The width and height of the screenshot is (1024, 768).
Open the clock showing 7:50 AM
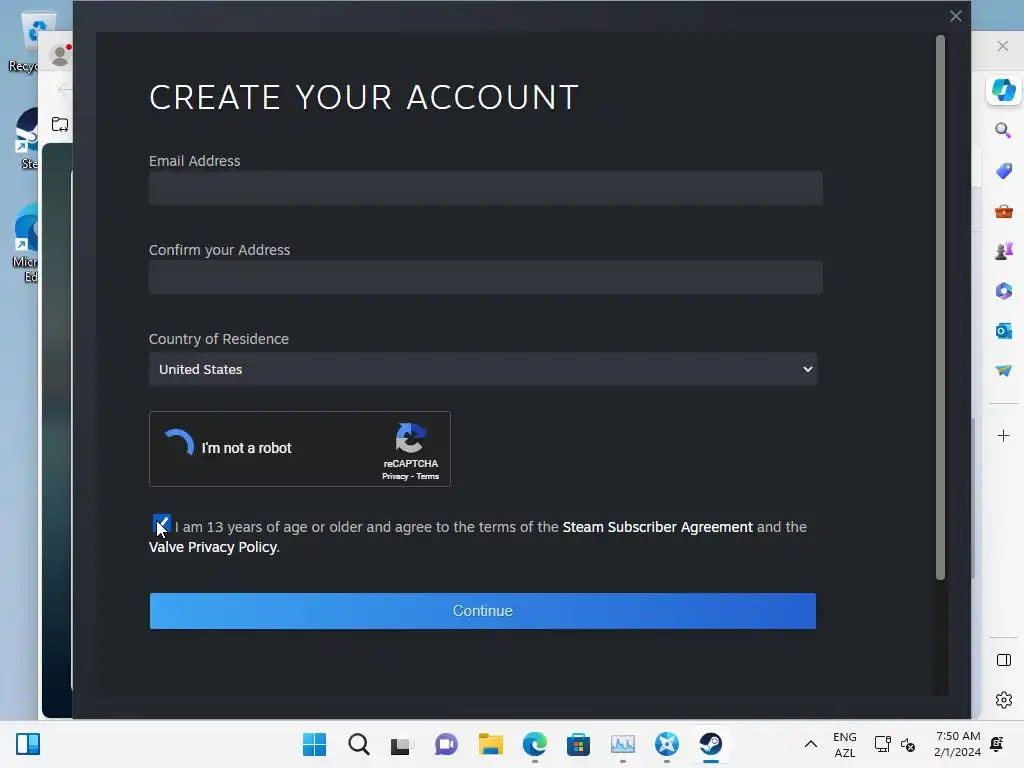[x=957, y=744]
